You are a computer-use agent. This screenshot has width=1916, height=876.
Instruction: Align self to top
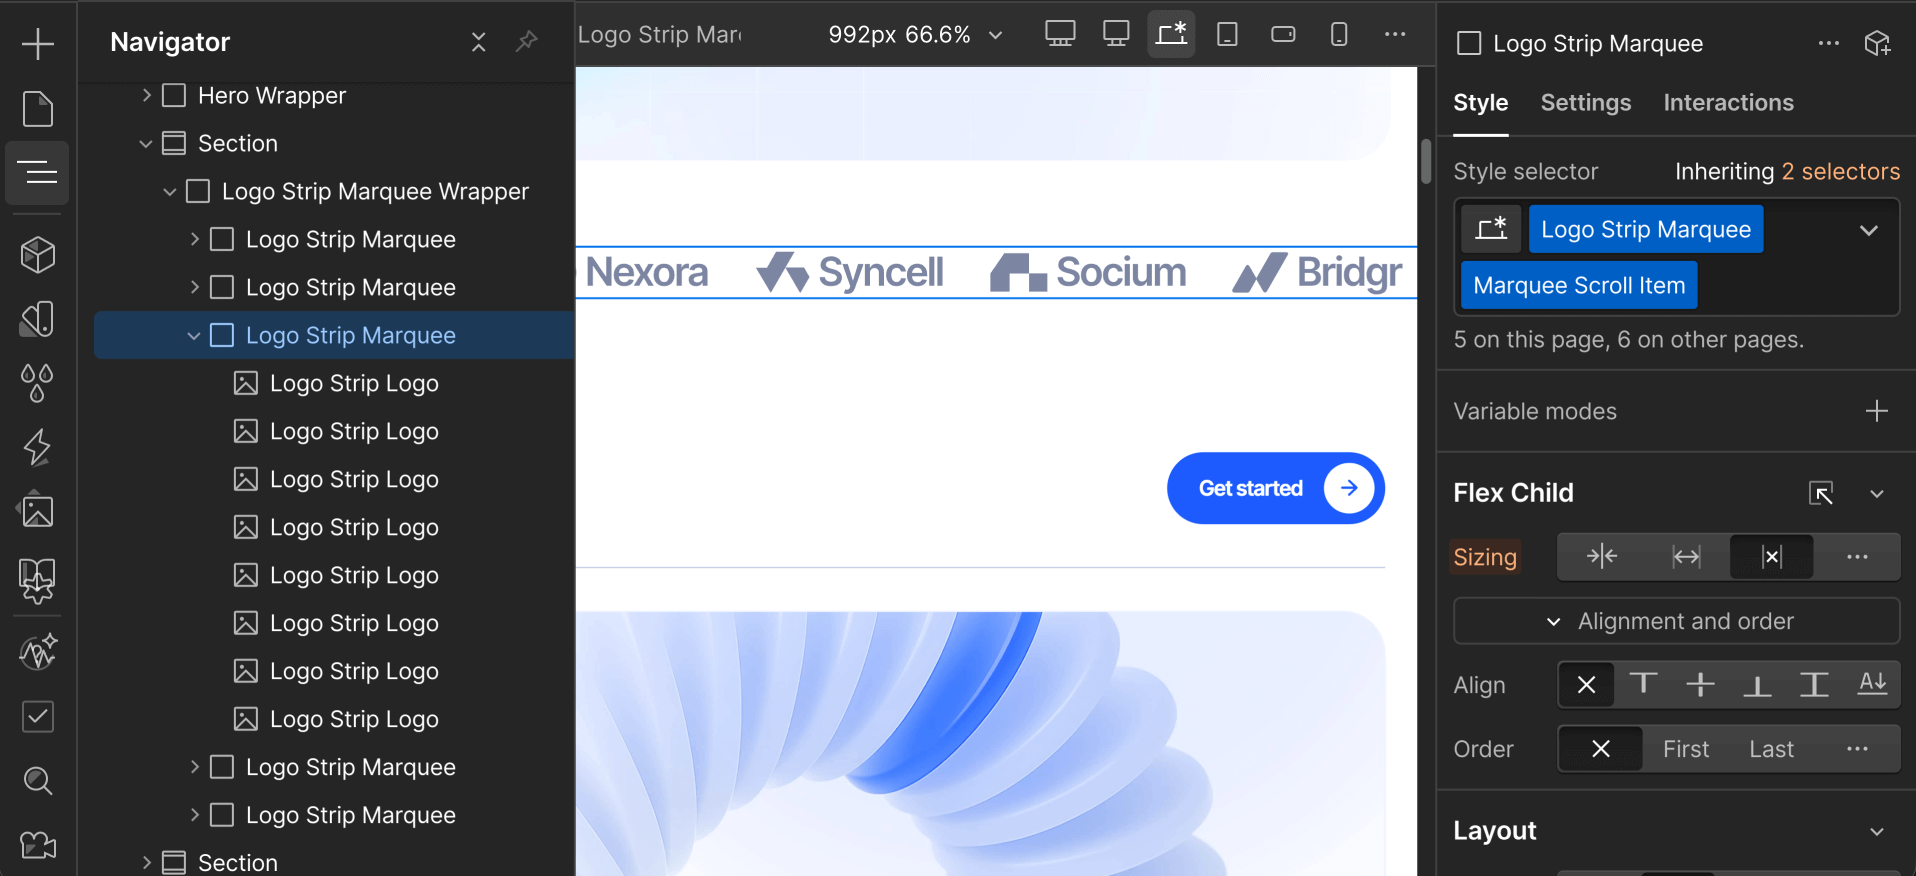coord(1643,685)
